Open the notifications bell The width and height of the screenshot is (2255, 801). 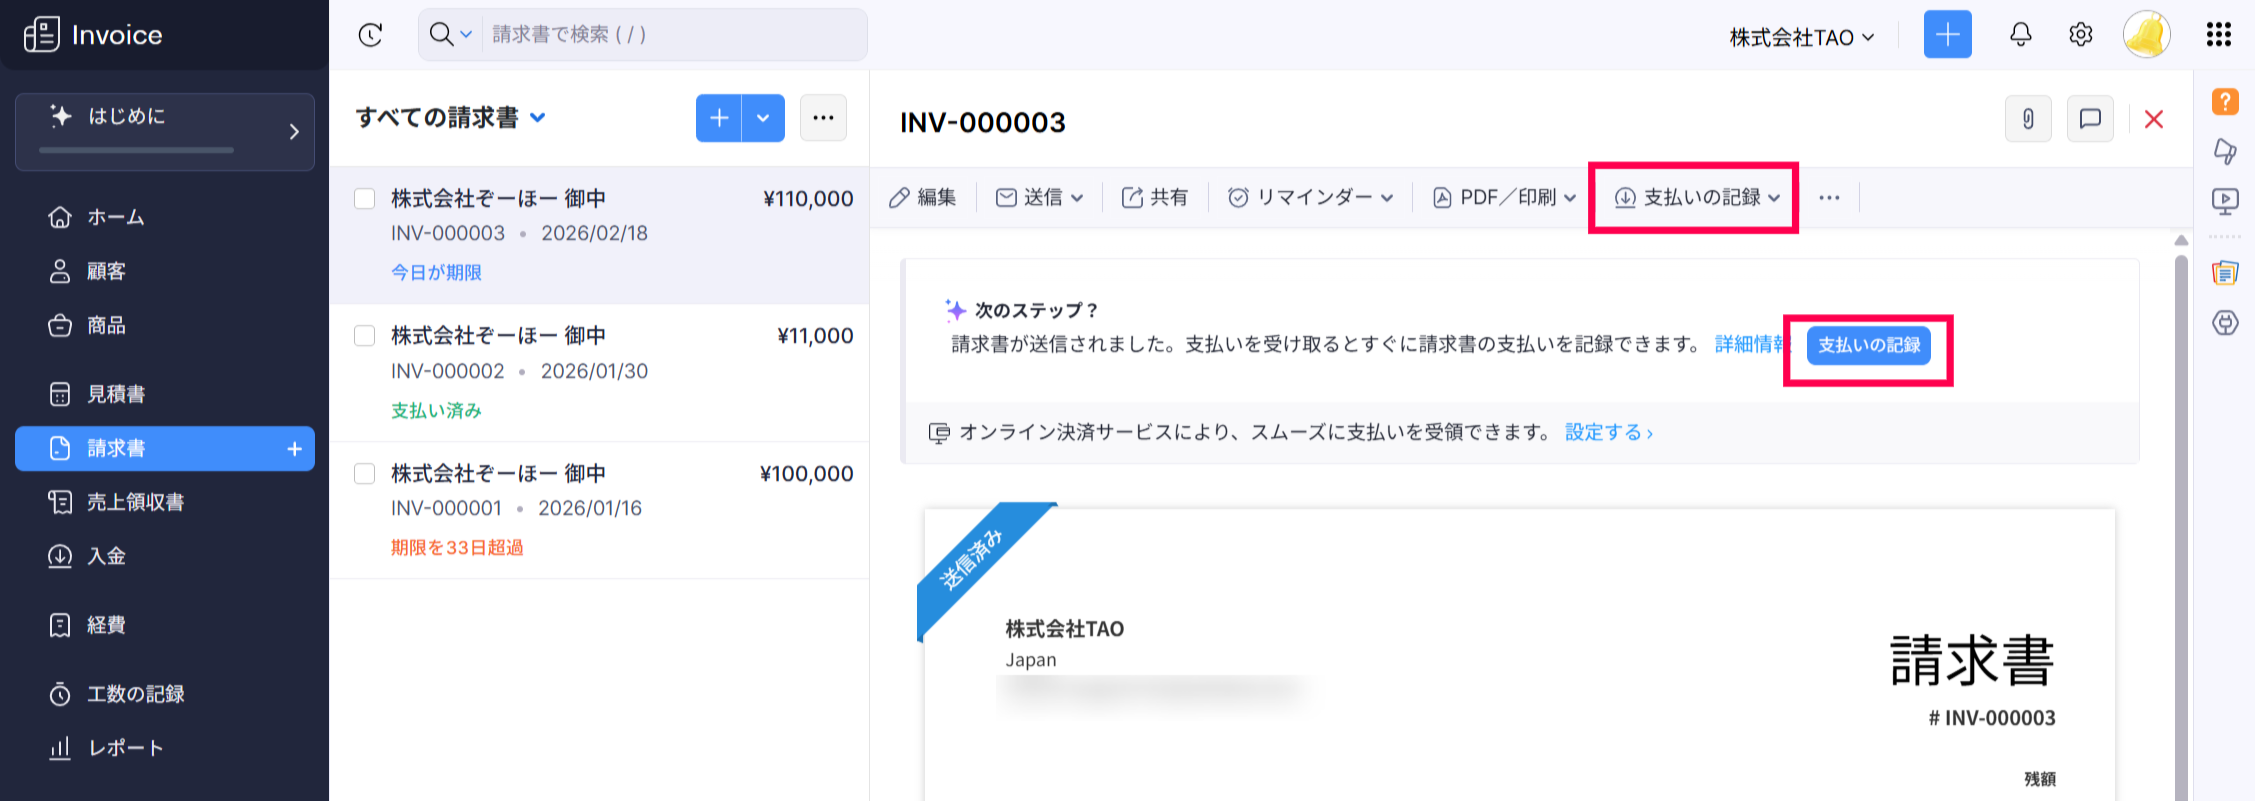(x=2020, y=35)
